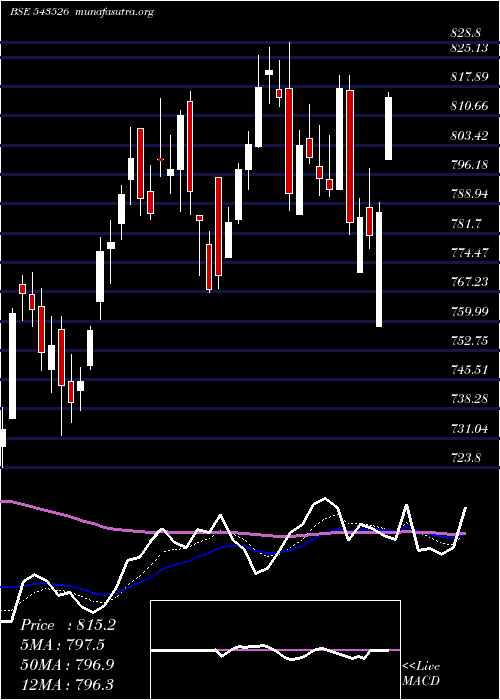Screen dimensions: 500x700
Task: Click the last white candlestick on the right
Action: click(x=388, y=128)
